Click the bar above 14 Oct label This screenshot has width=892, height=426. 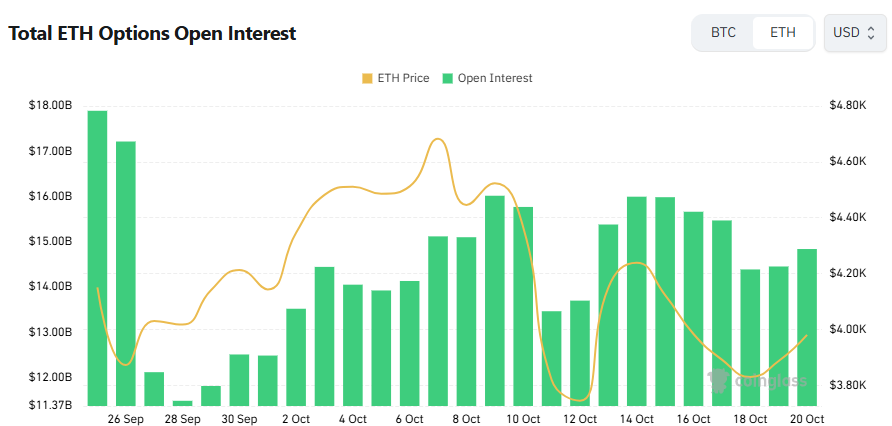(637, 300)
